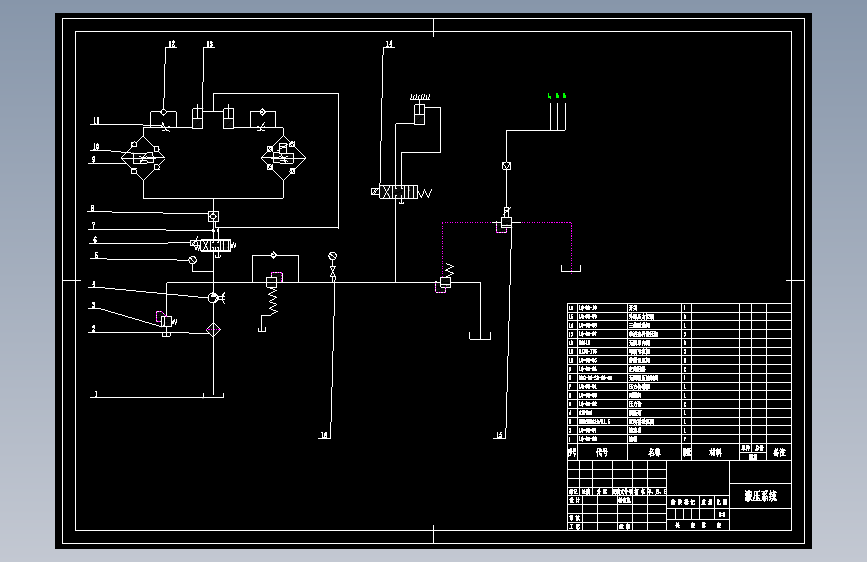
Task: Select callout number 16 at bottom
Action: pos(324,435)
